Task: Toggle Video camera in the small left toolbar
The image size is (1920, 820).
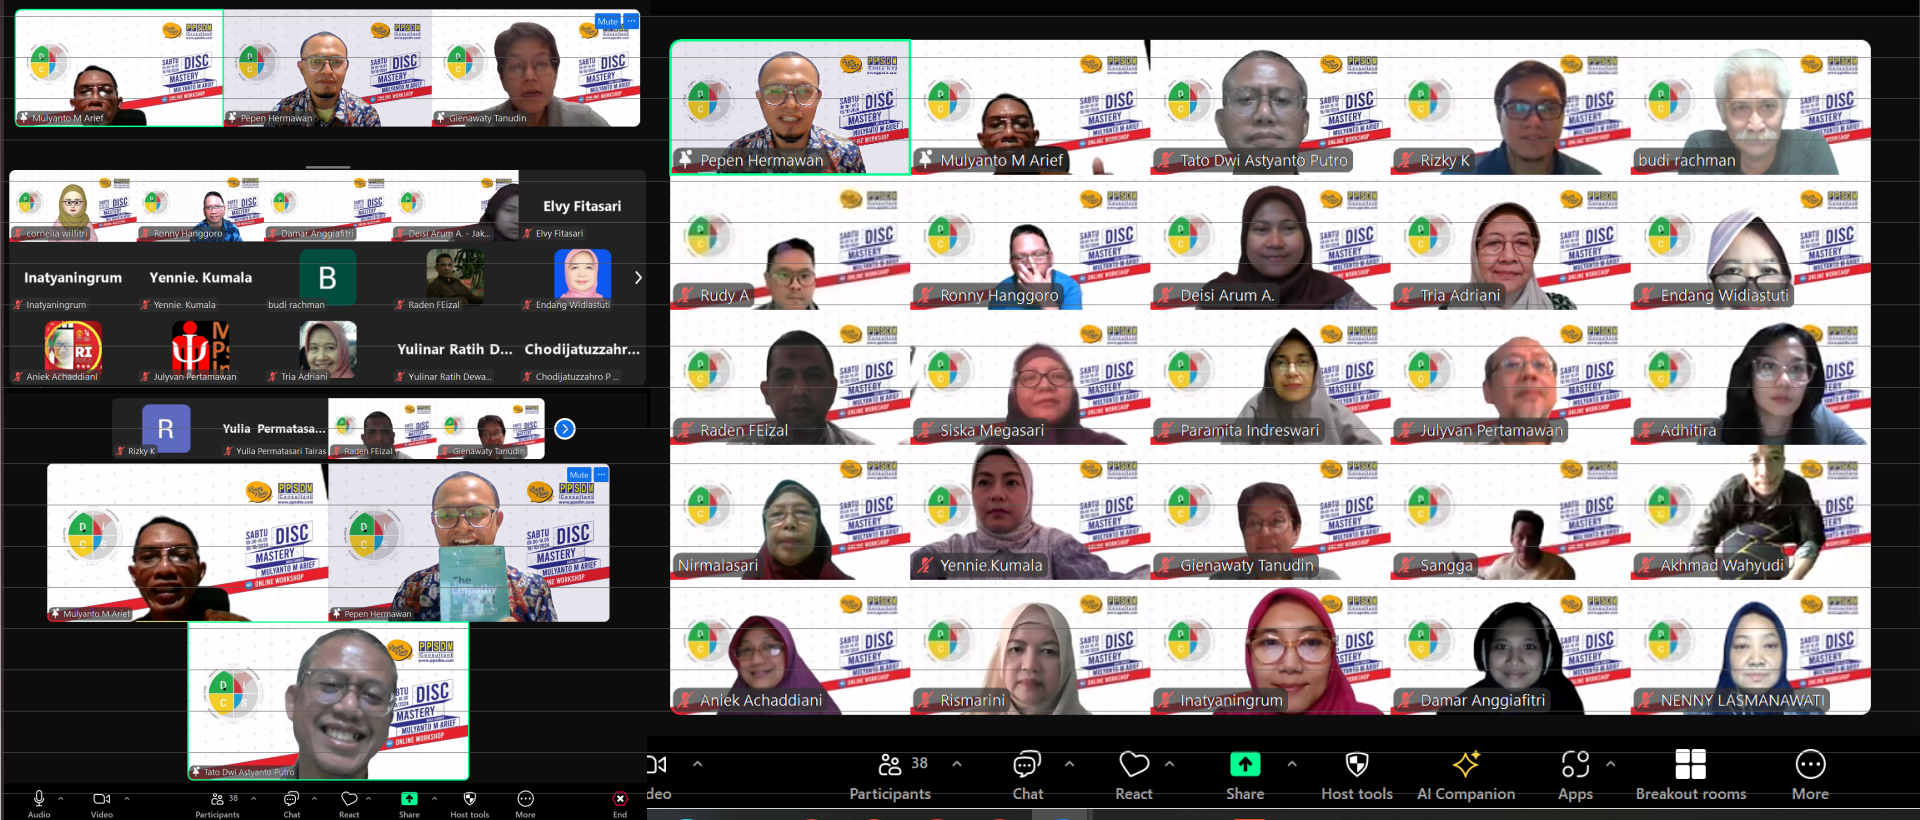Action: 101,799
